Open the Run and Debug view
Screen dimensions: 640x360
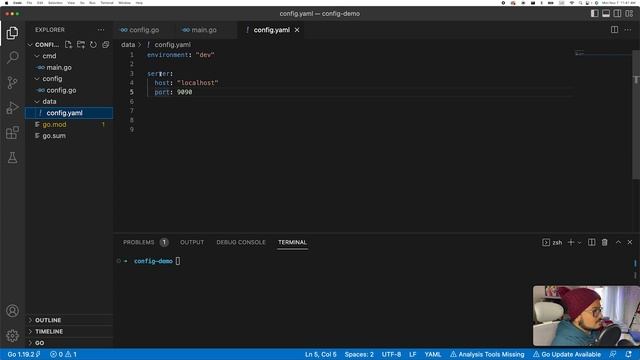pos(12,108)
